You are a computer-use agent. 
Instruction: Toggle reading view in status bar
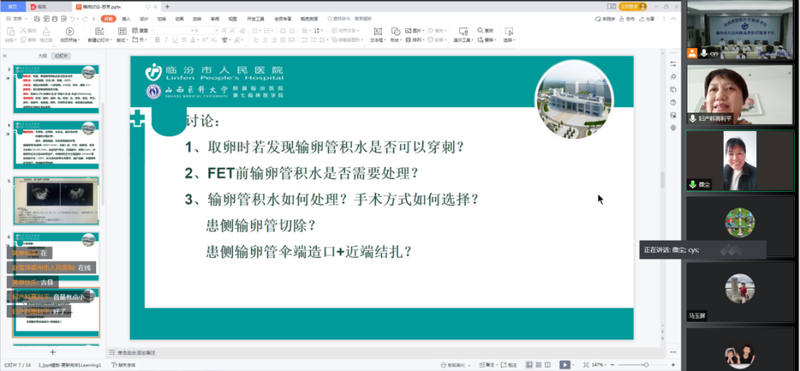tap(547, 365)
